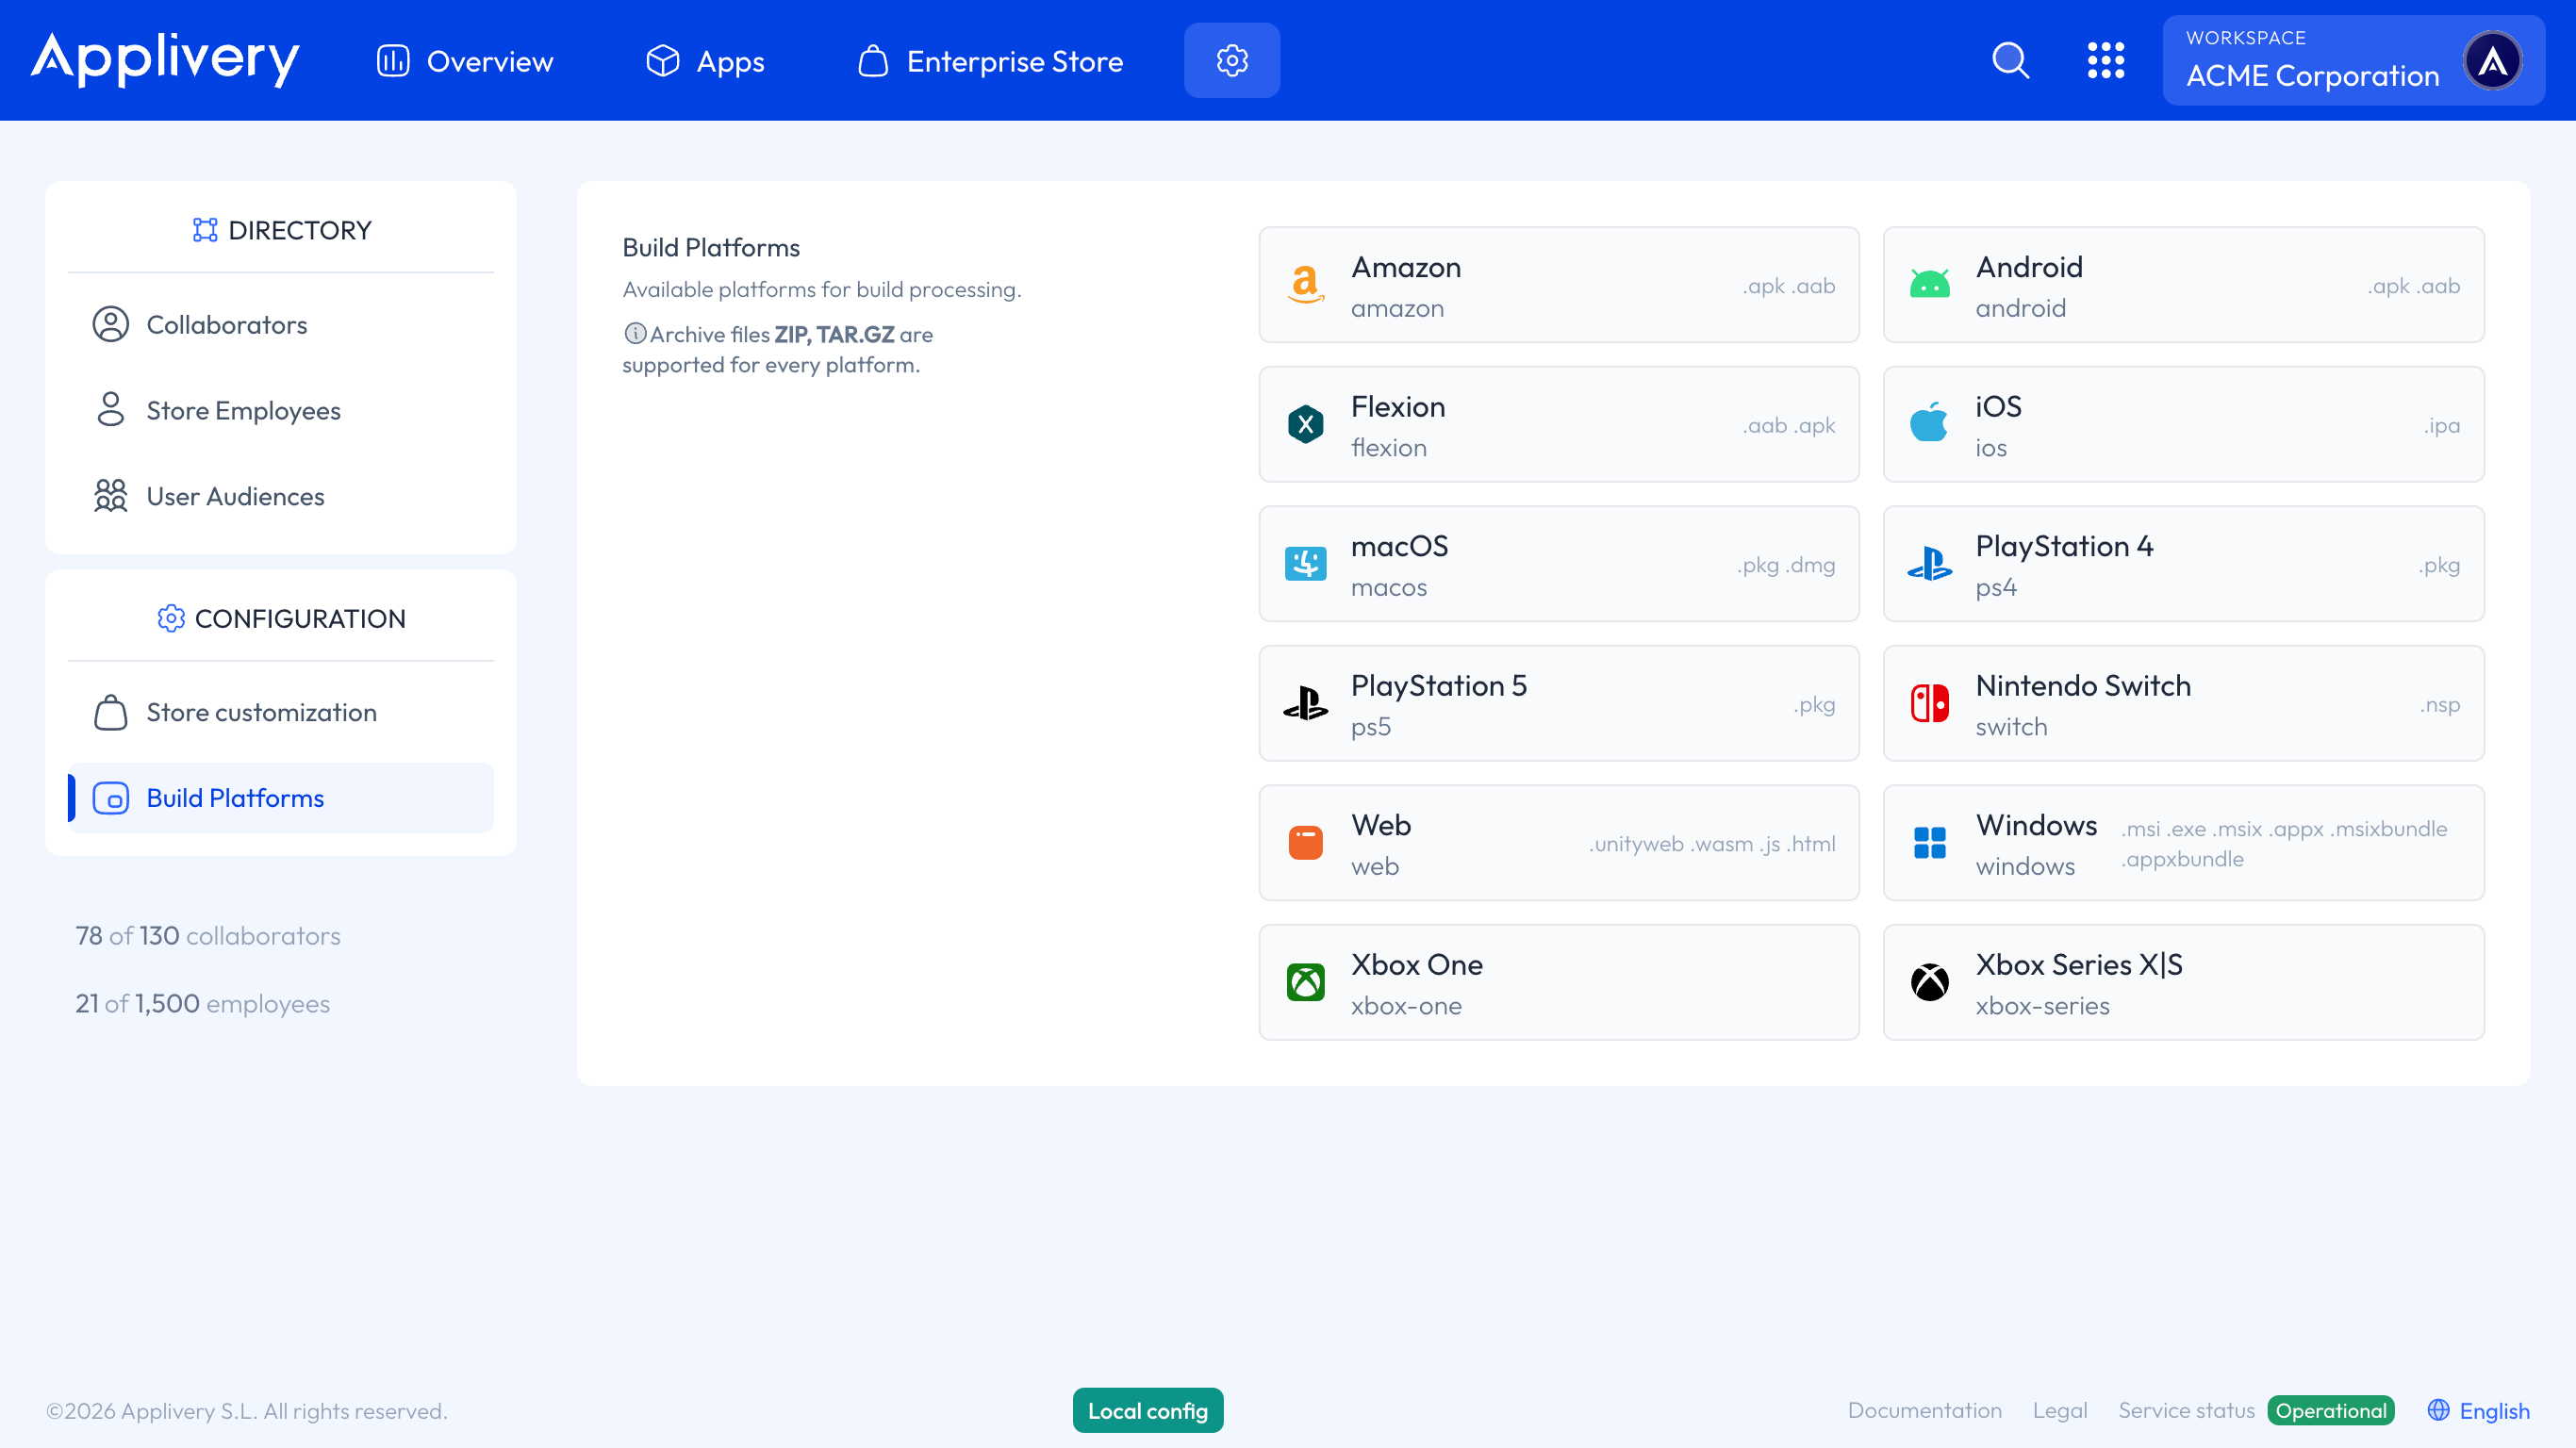
Task: Click the Nintendo Switch logo icon
Action: tap(1930, 703)
